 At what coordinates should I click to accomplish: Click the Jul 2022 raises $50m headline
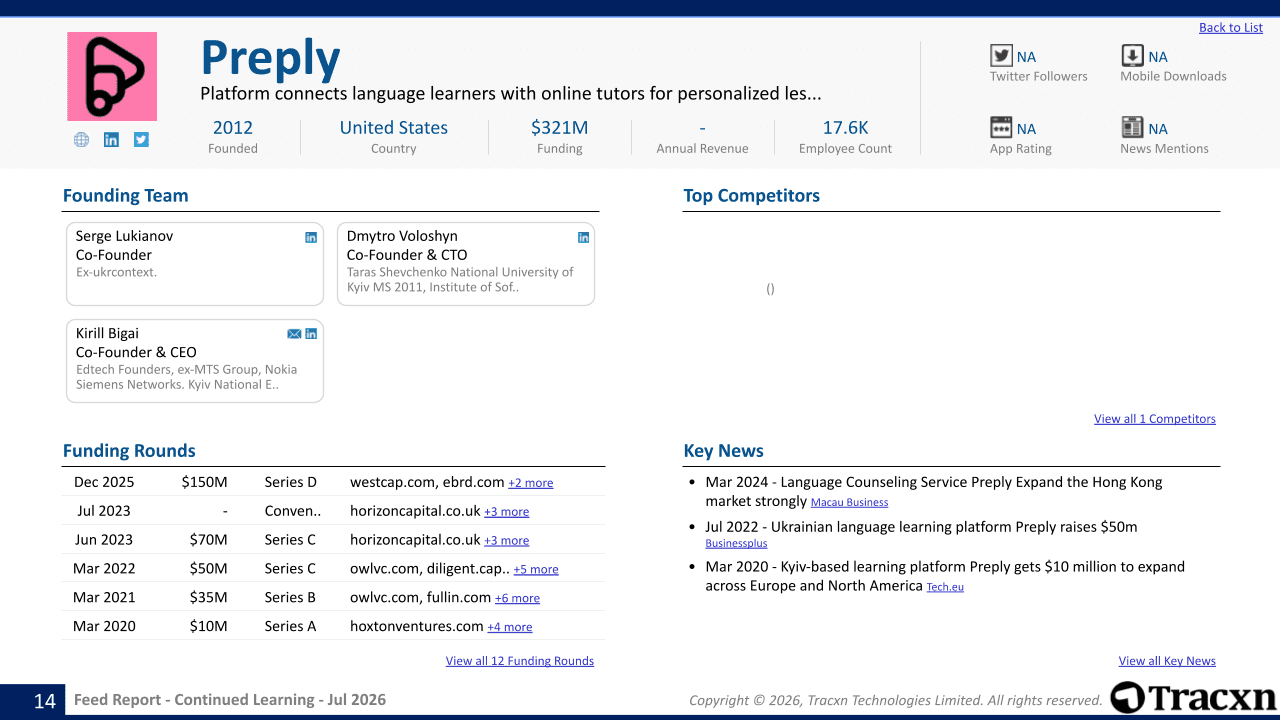tap(921, 527)
